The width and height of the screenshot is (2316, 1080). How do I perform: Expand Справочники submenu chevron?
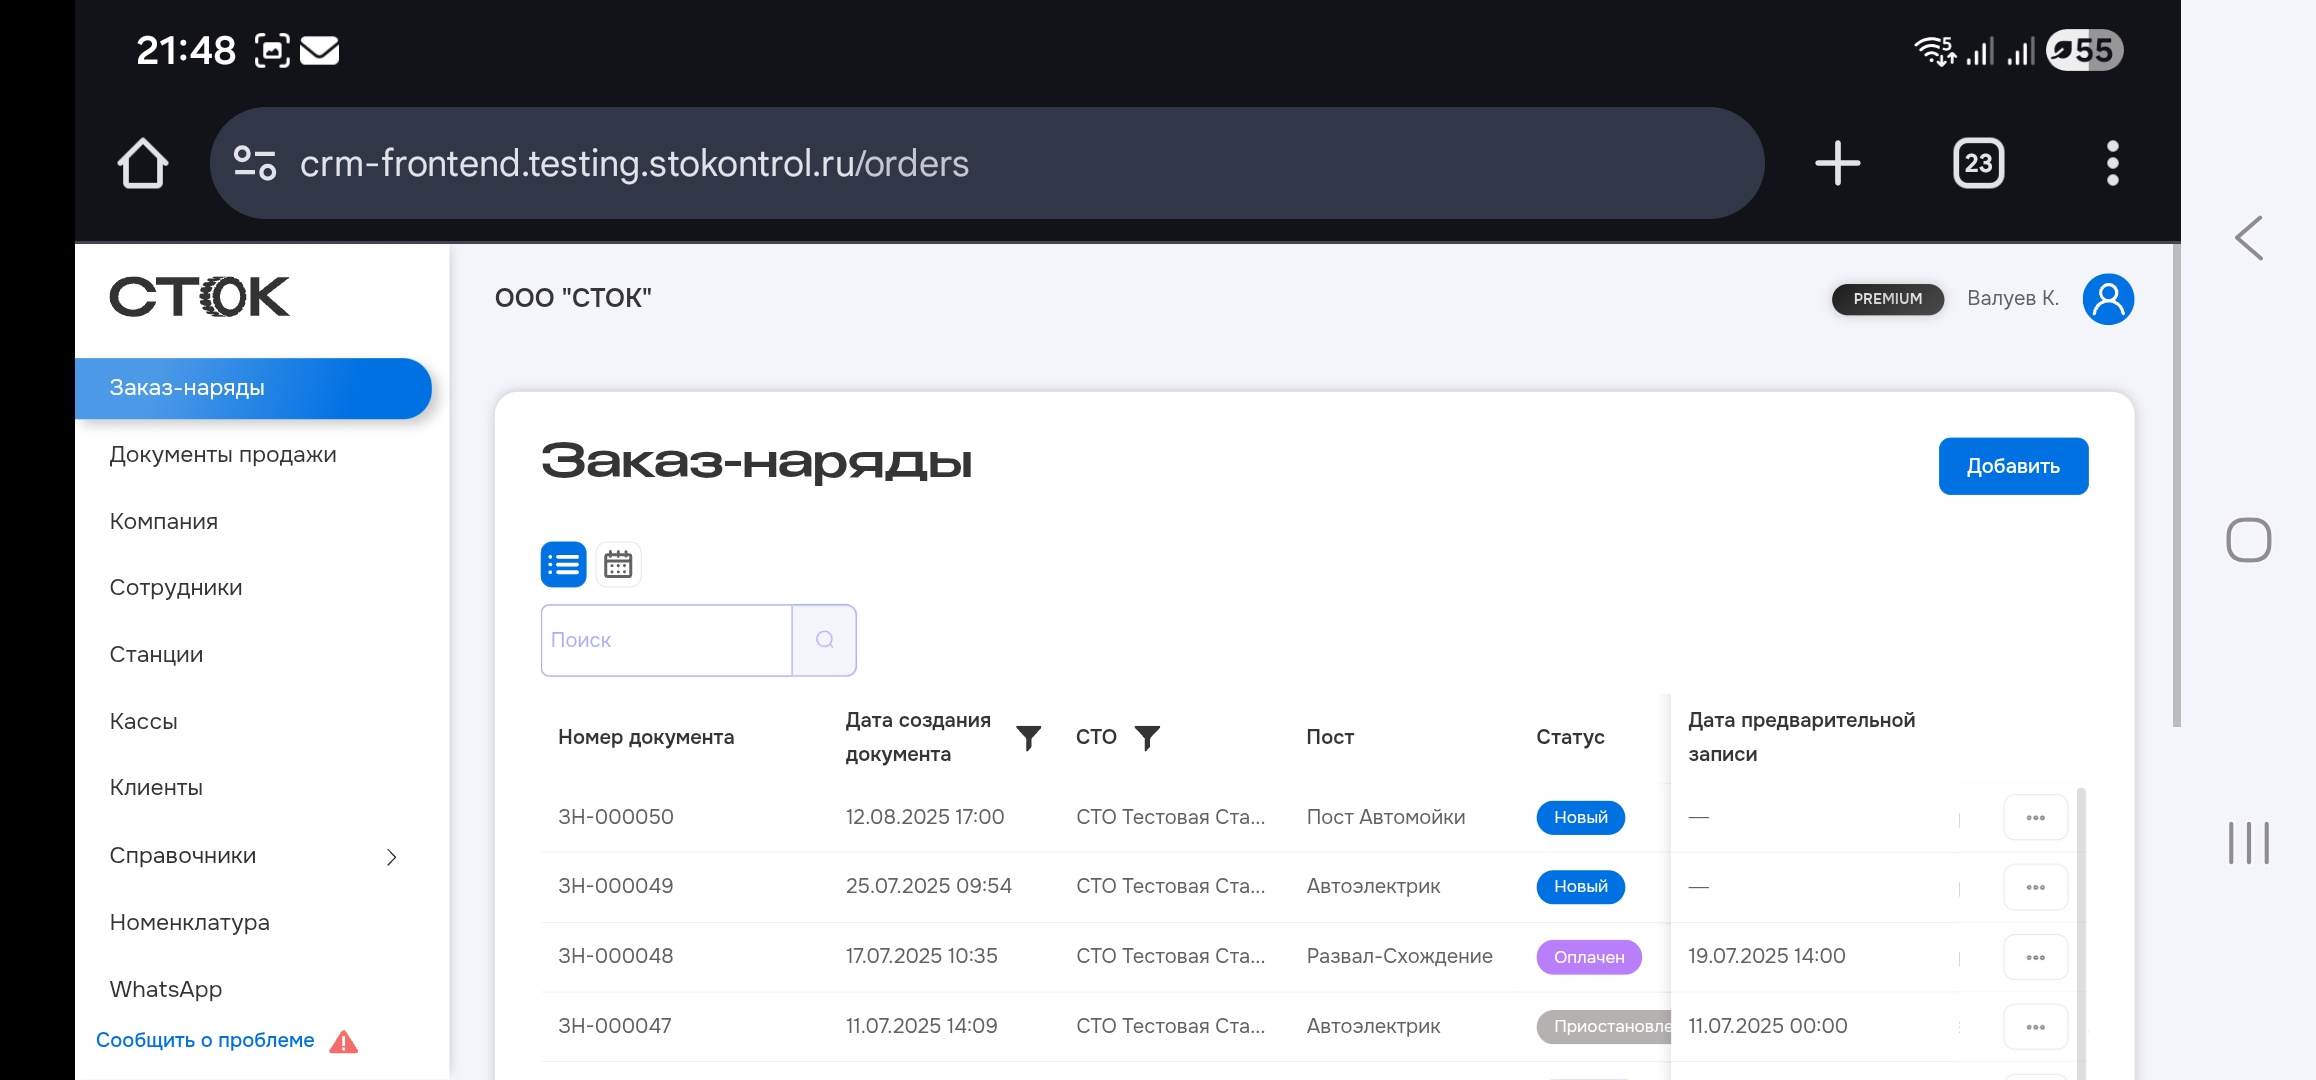coord(392,857)
